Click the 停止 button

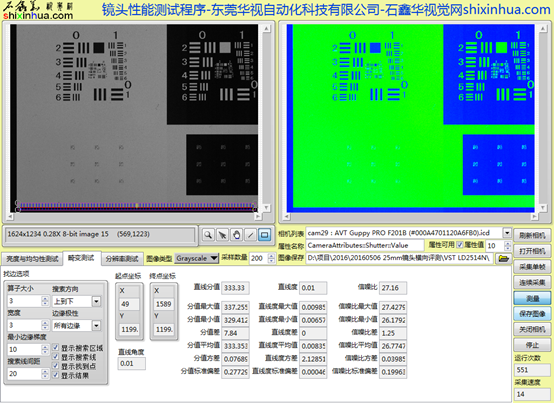532,345
